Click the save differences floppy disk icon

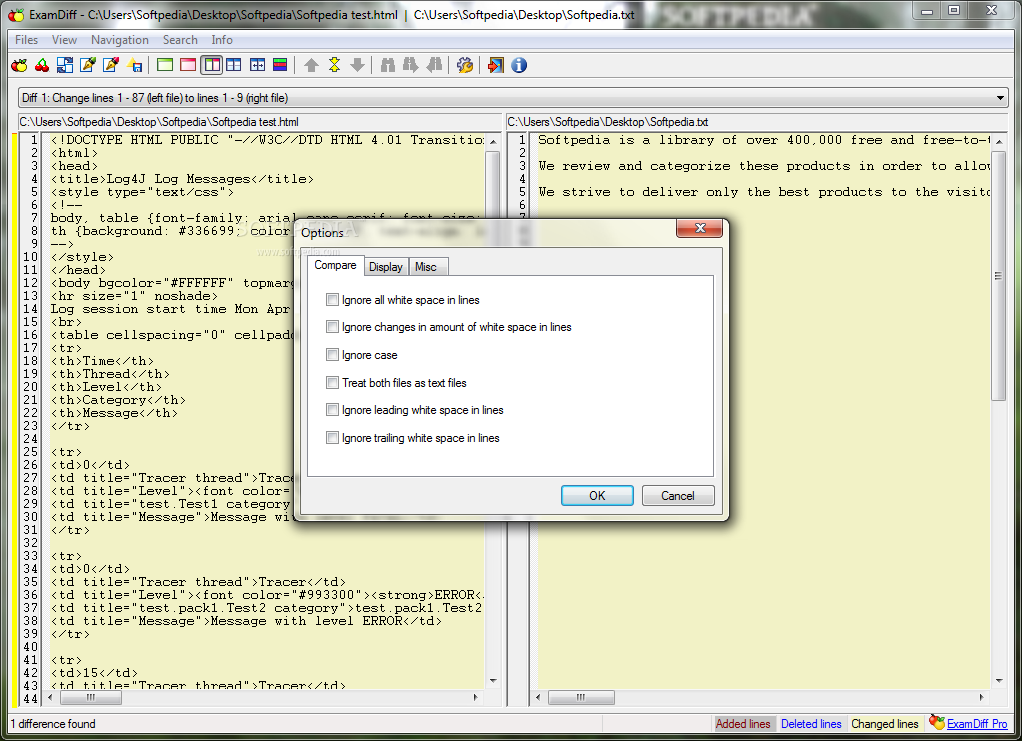(135, 65)
